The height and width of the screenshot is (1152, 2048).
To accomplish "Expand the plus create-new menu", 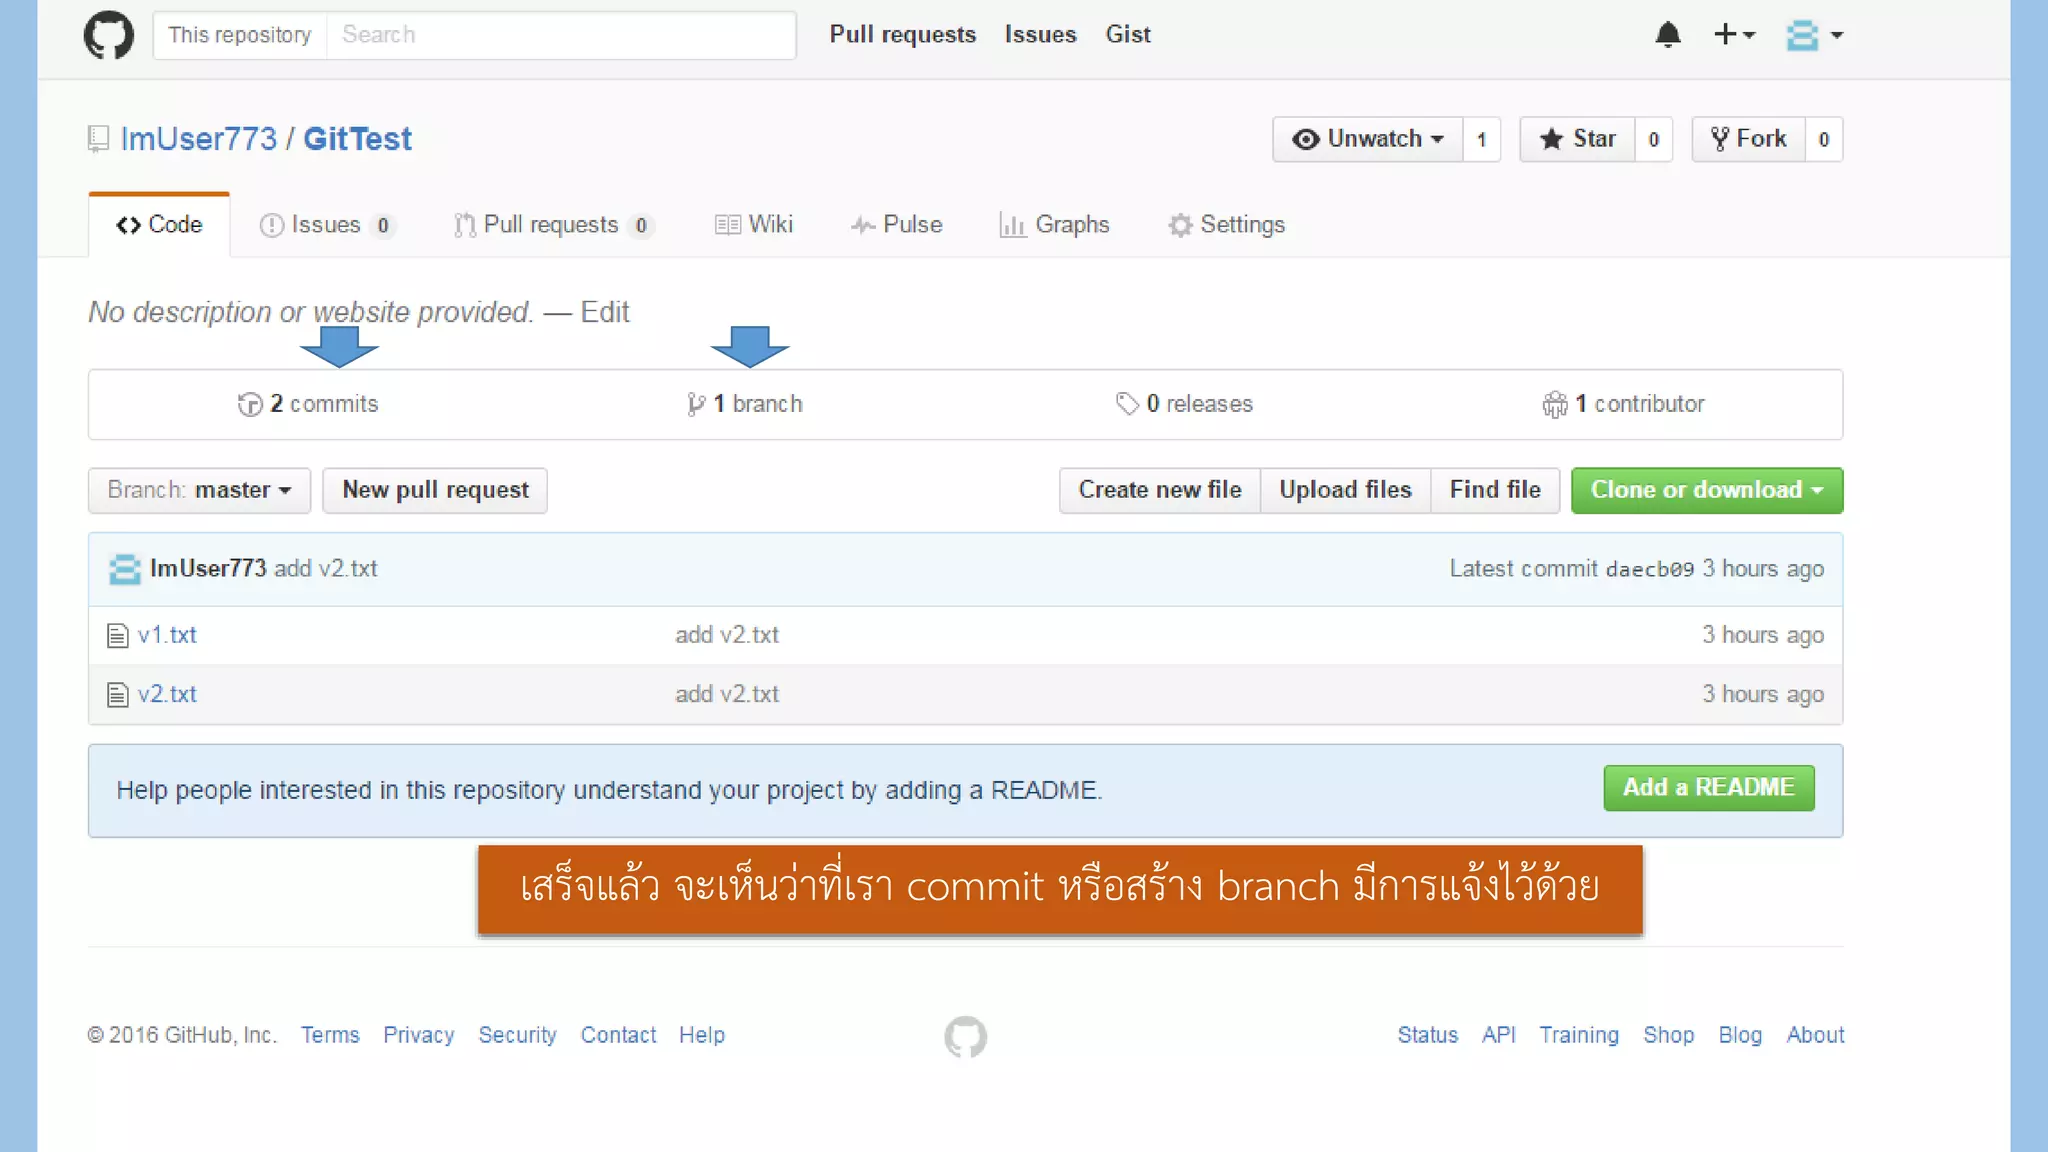I will pos(1734,35).
